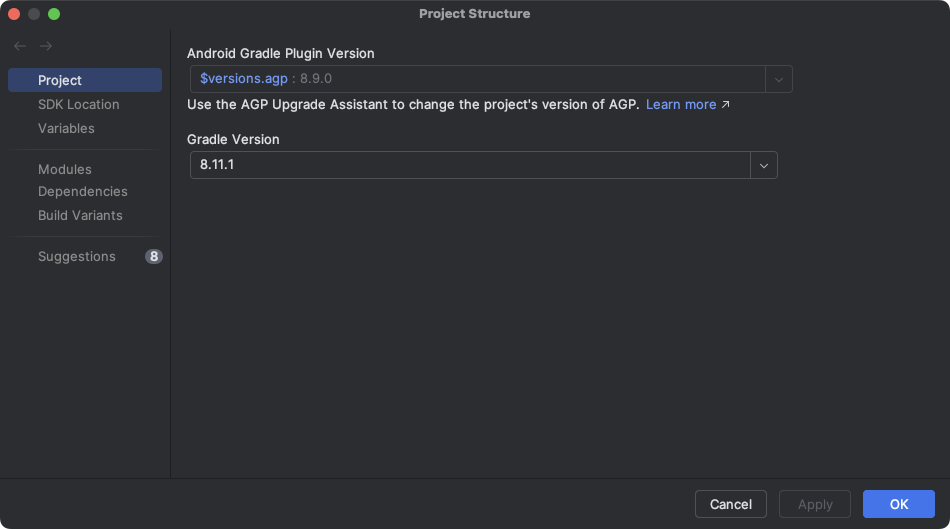Select Project in the sidebar
The image size is (950, 529).
click(x=60, y=80)
